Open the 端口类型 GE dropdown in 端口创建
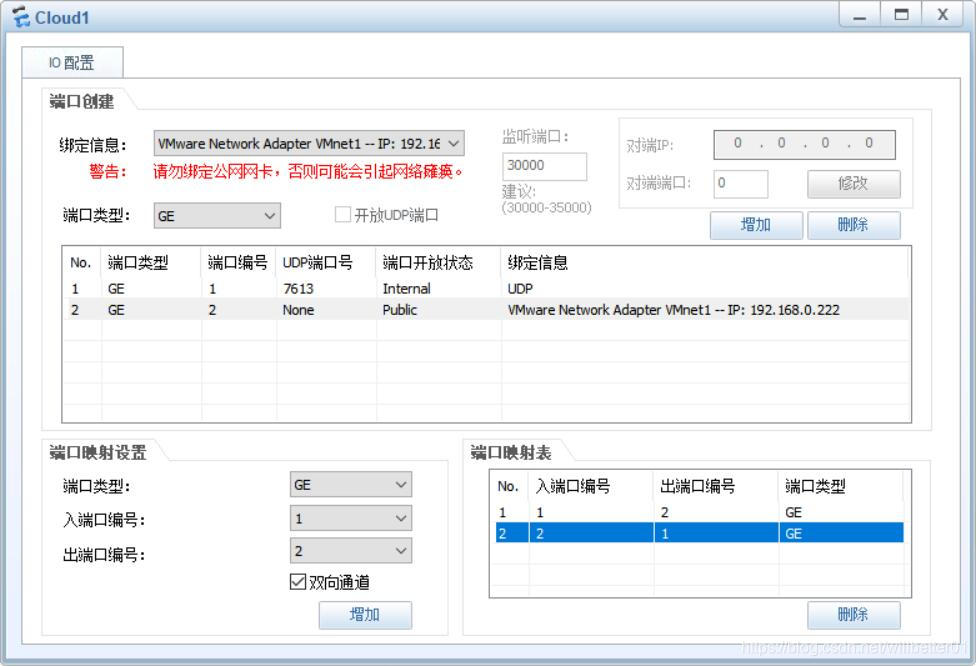Viewport: 976px width, 666px height. (x=217, y=216)
